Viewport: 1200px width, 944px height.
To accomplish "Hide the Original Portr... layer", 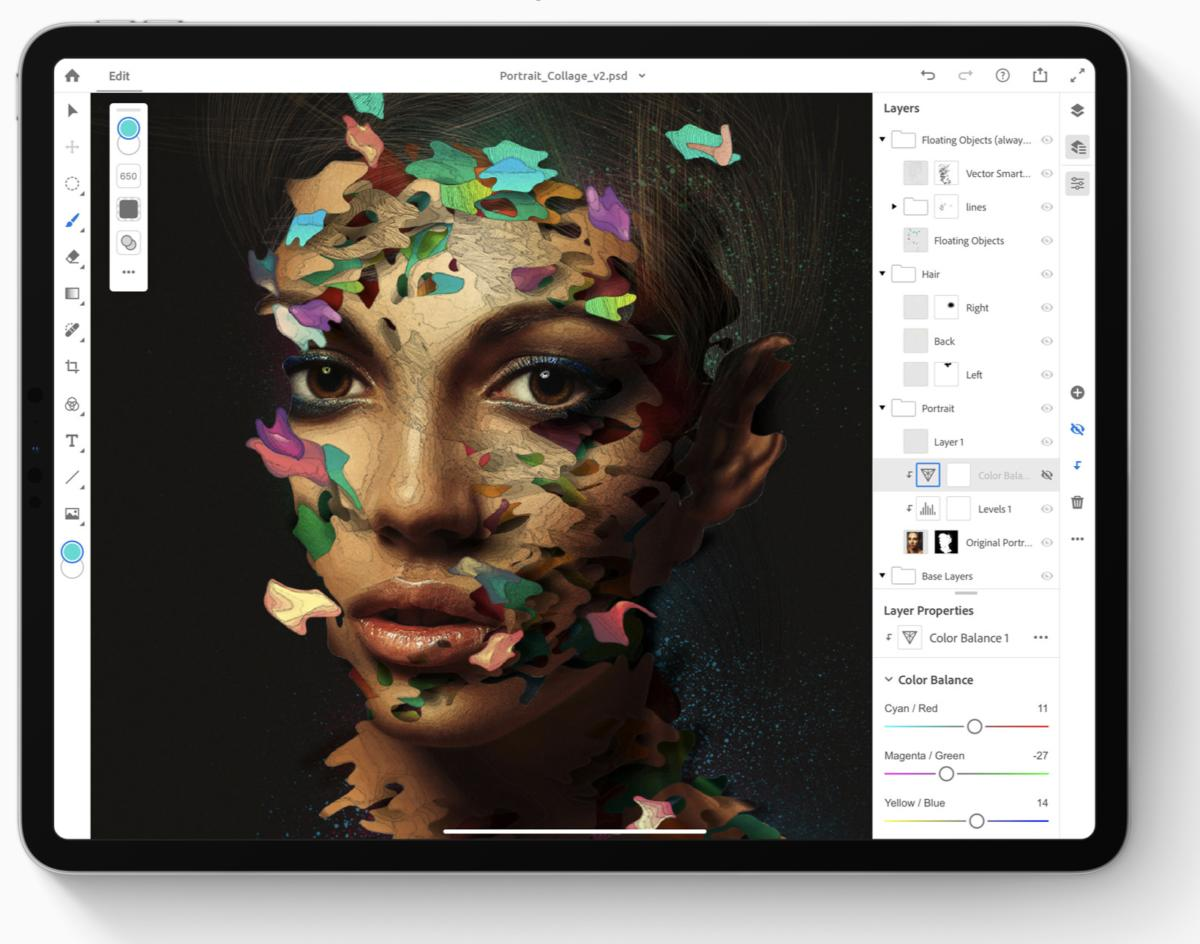I will (x=1047, y=542).
